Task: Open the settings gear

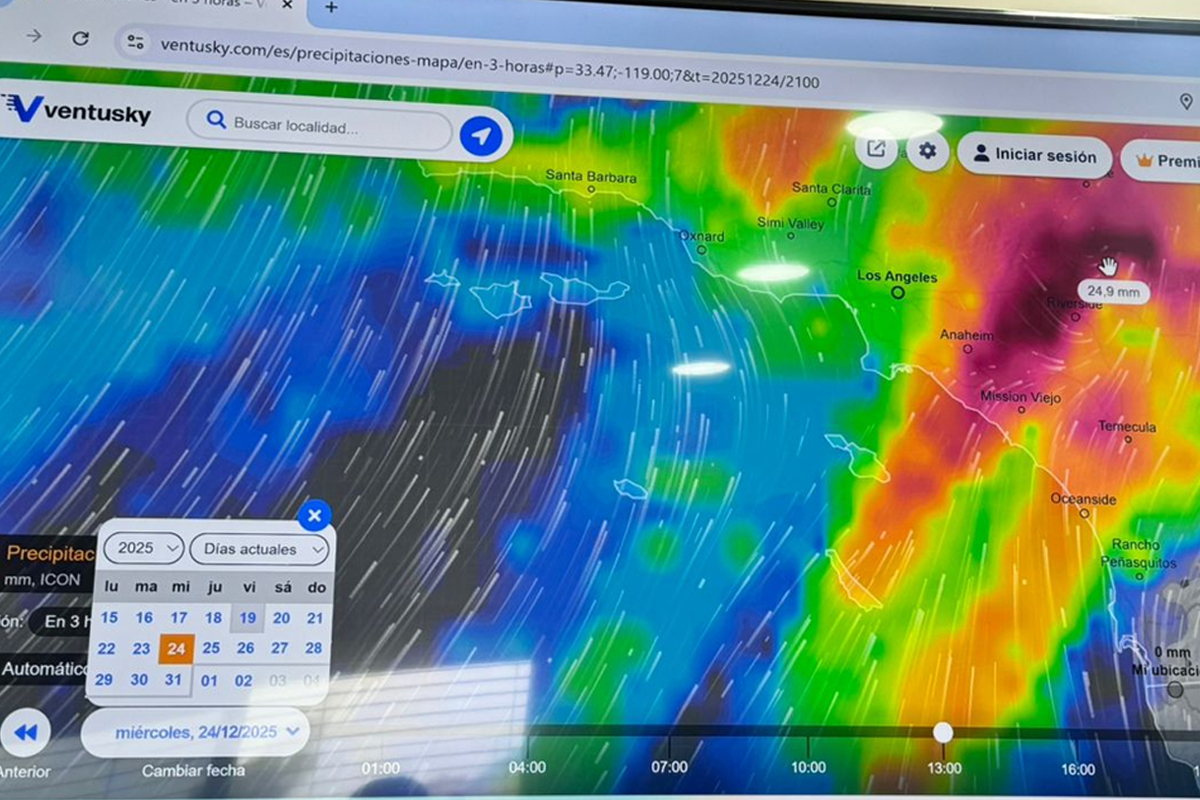Action: click(928, 151)
